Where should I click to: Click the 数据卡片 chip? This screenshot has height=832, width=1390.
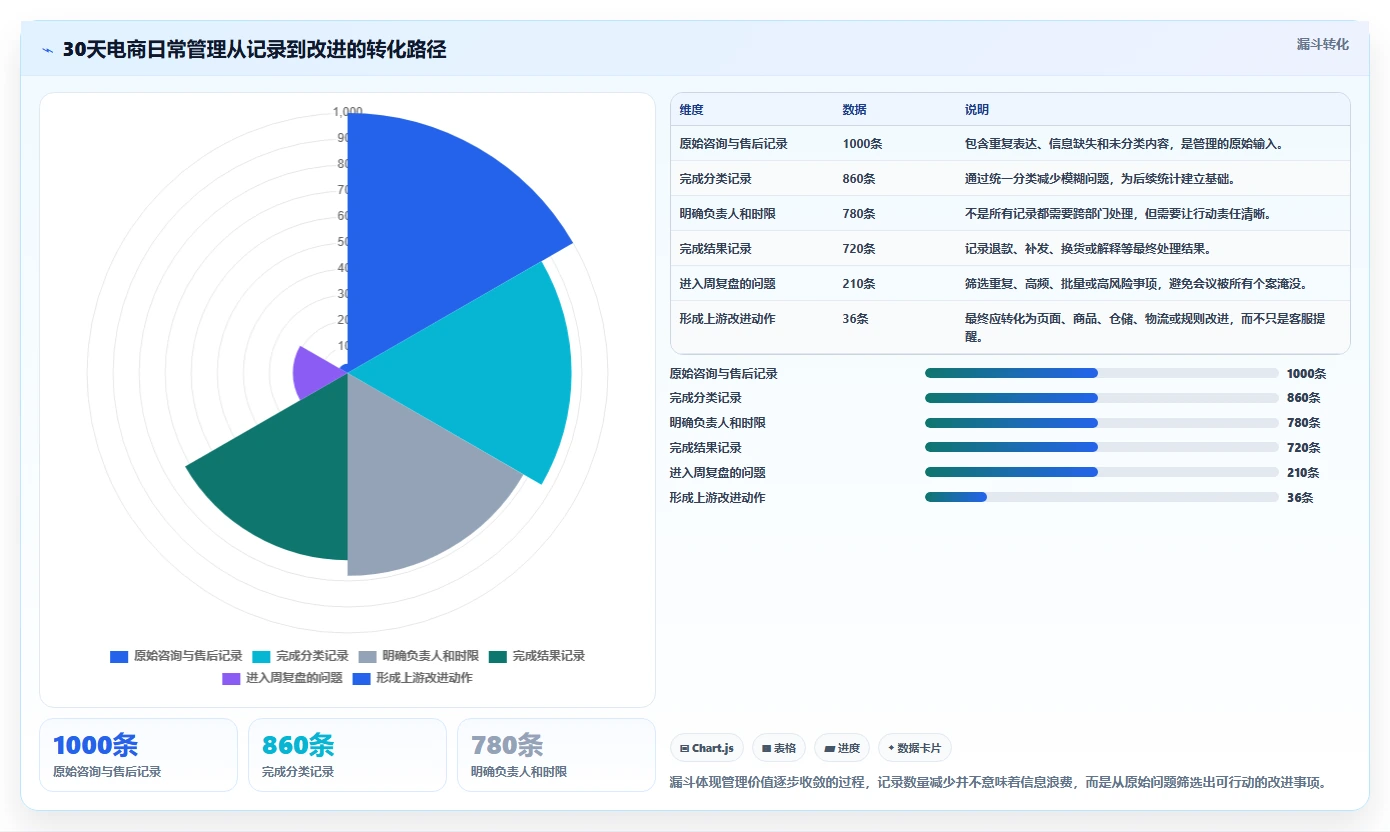(915, 748)
